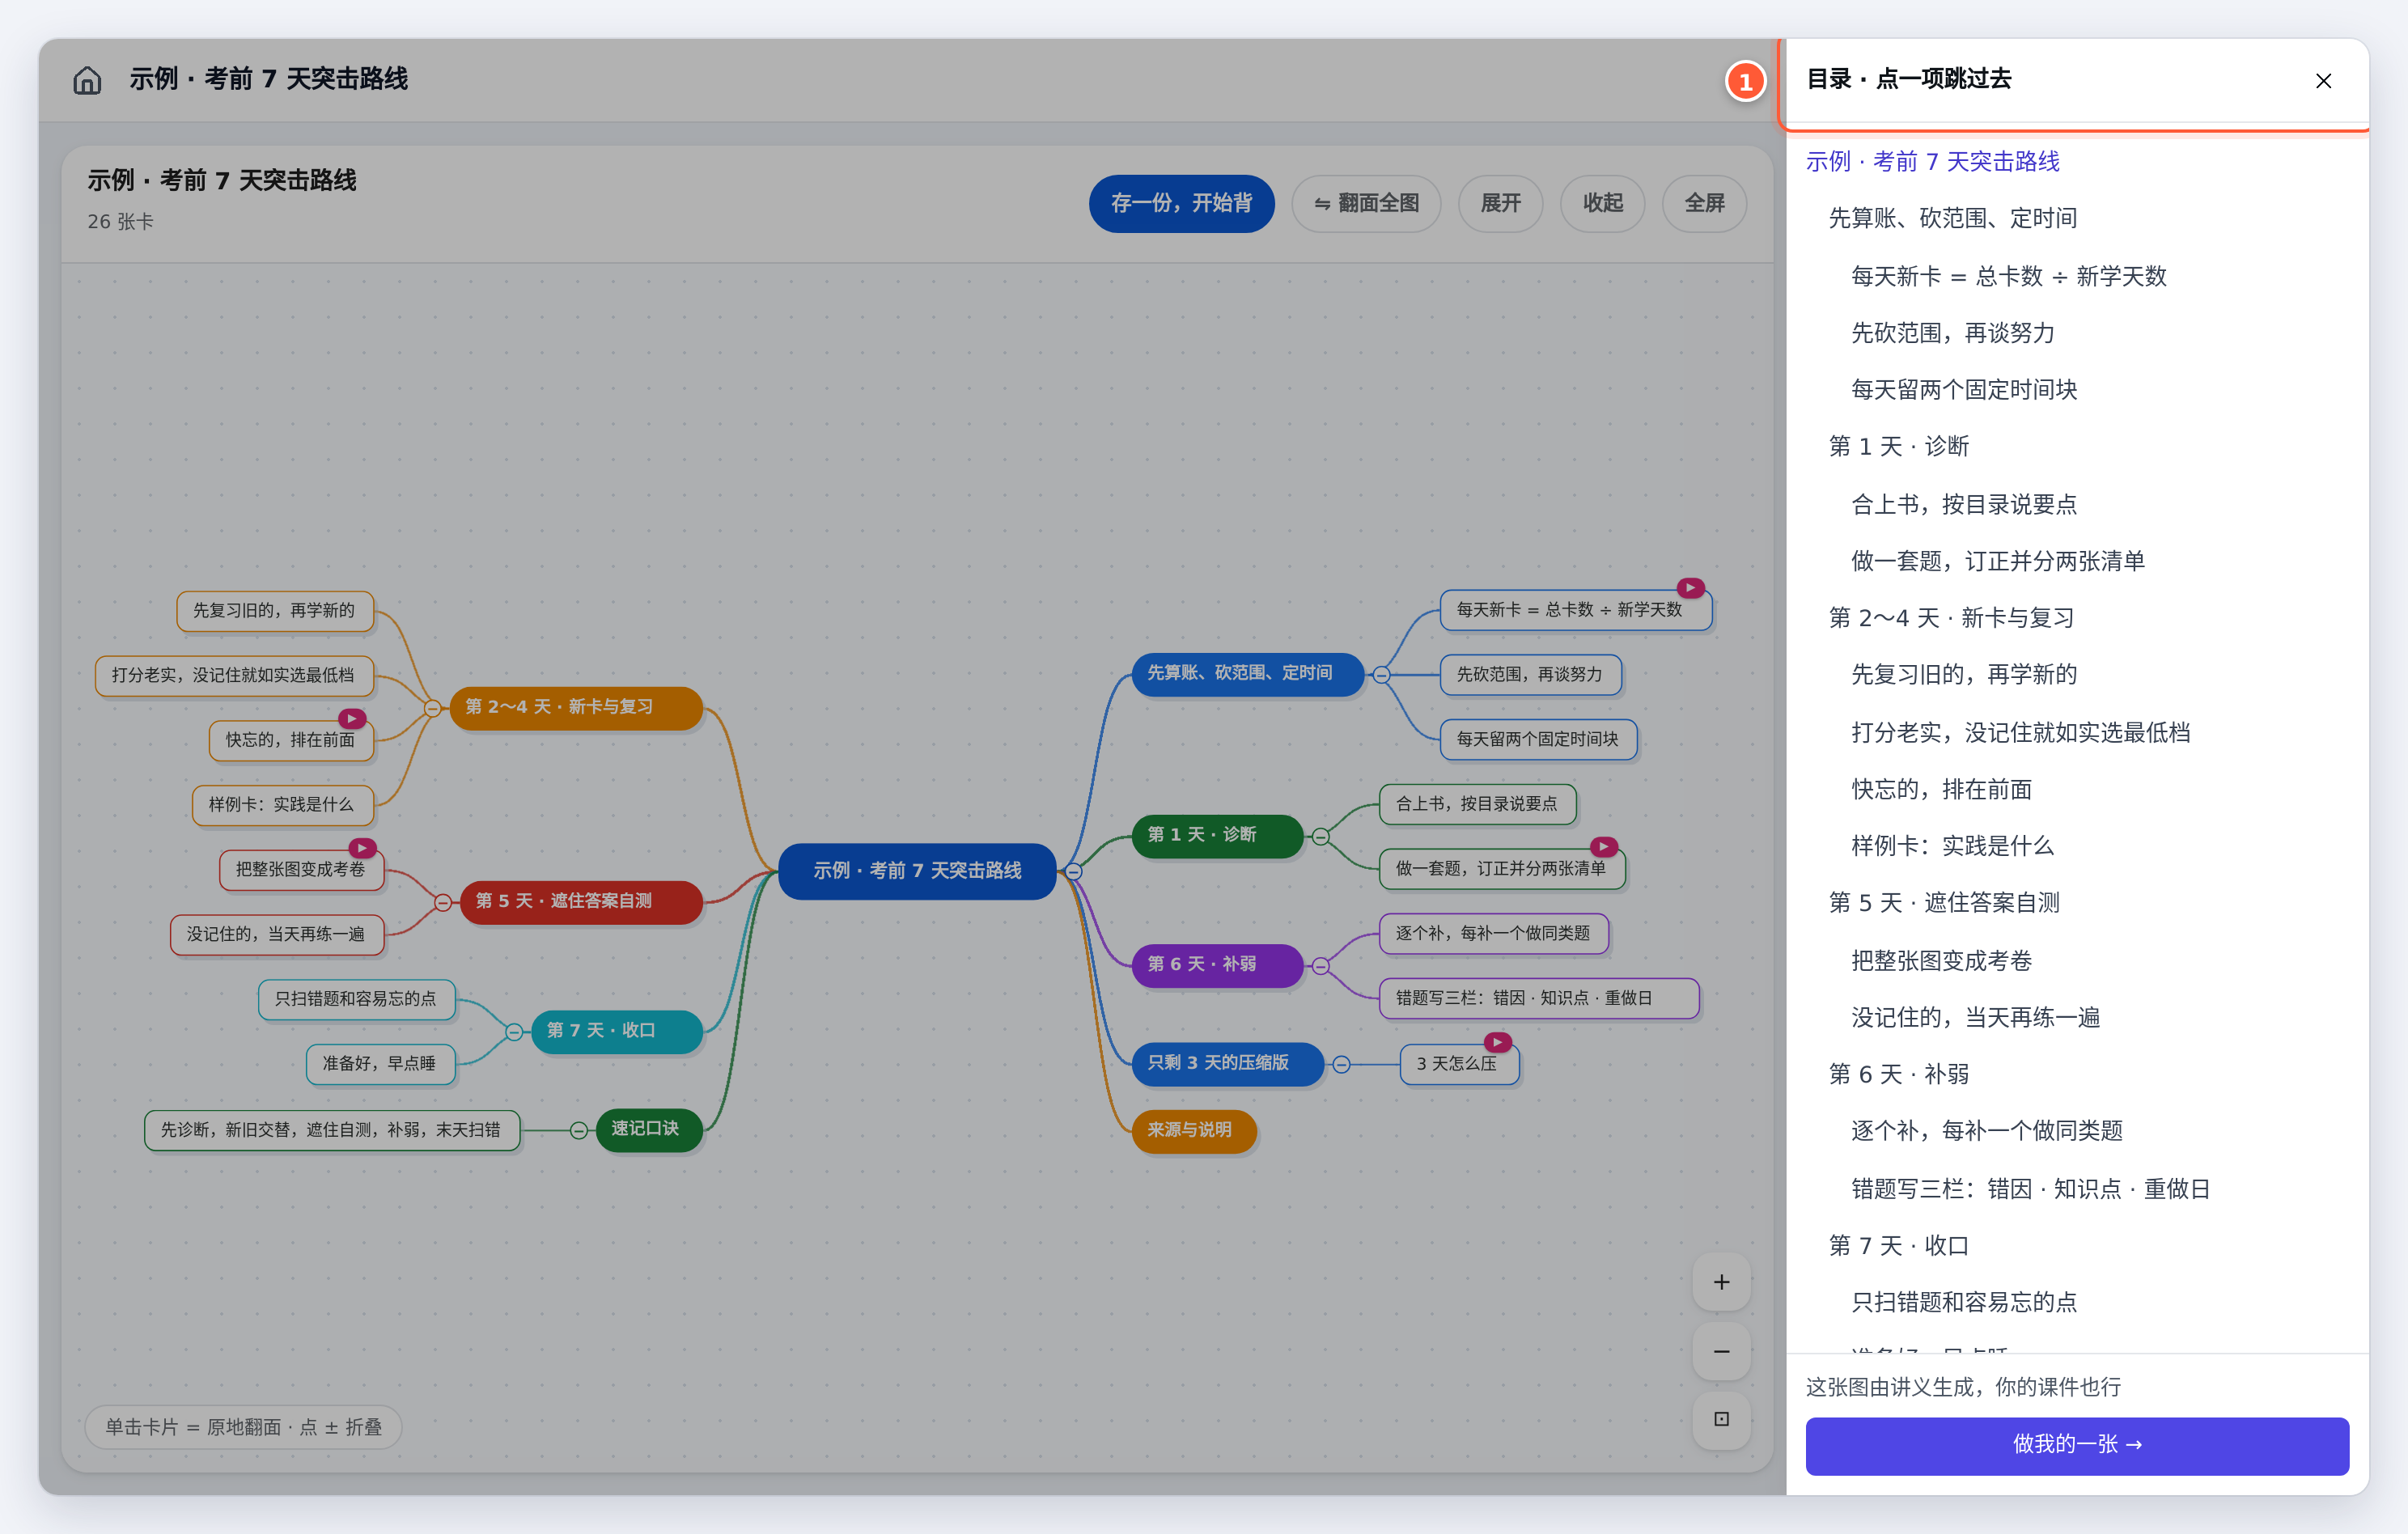Jump to 没记住的，当天再练一遍 in outline
The width and height of the screenshot is (2408, 1534).
1975,1017
